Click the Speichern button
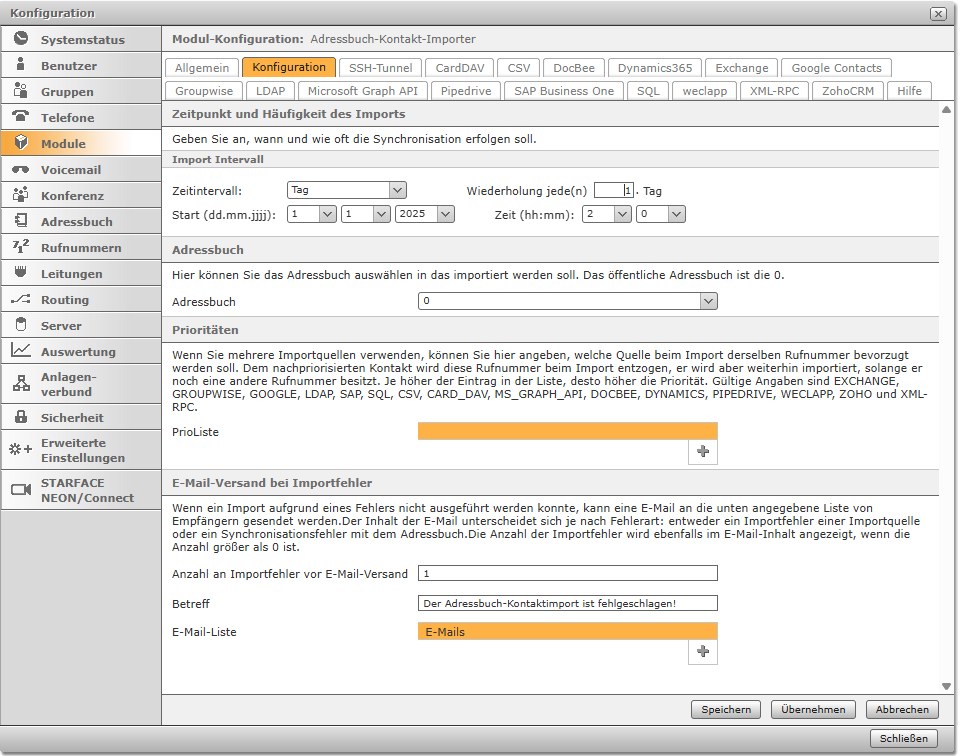Image resolution: width=960 pixels, height=756 pixels. (x=725, y=709)
